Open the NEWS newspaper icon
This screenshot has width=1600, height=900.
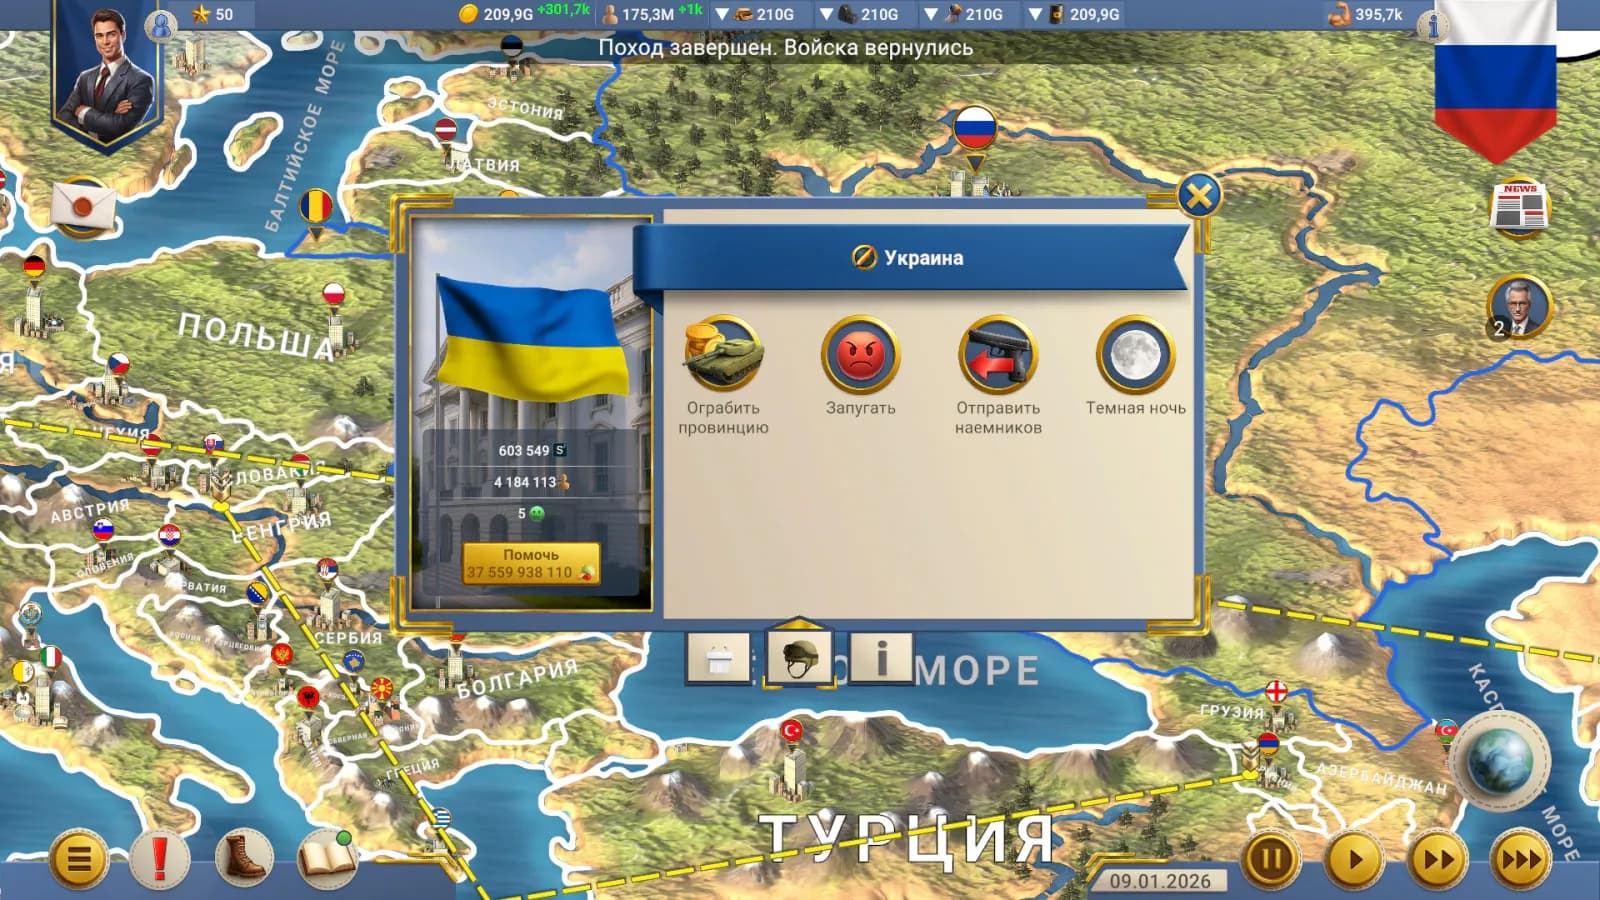point(1519,208)
